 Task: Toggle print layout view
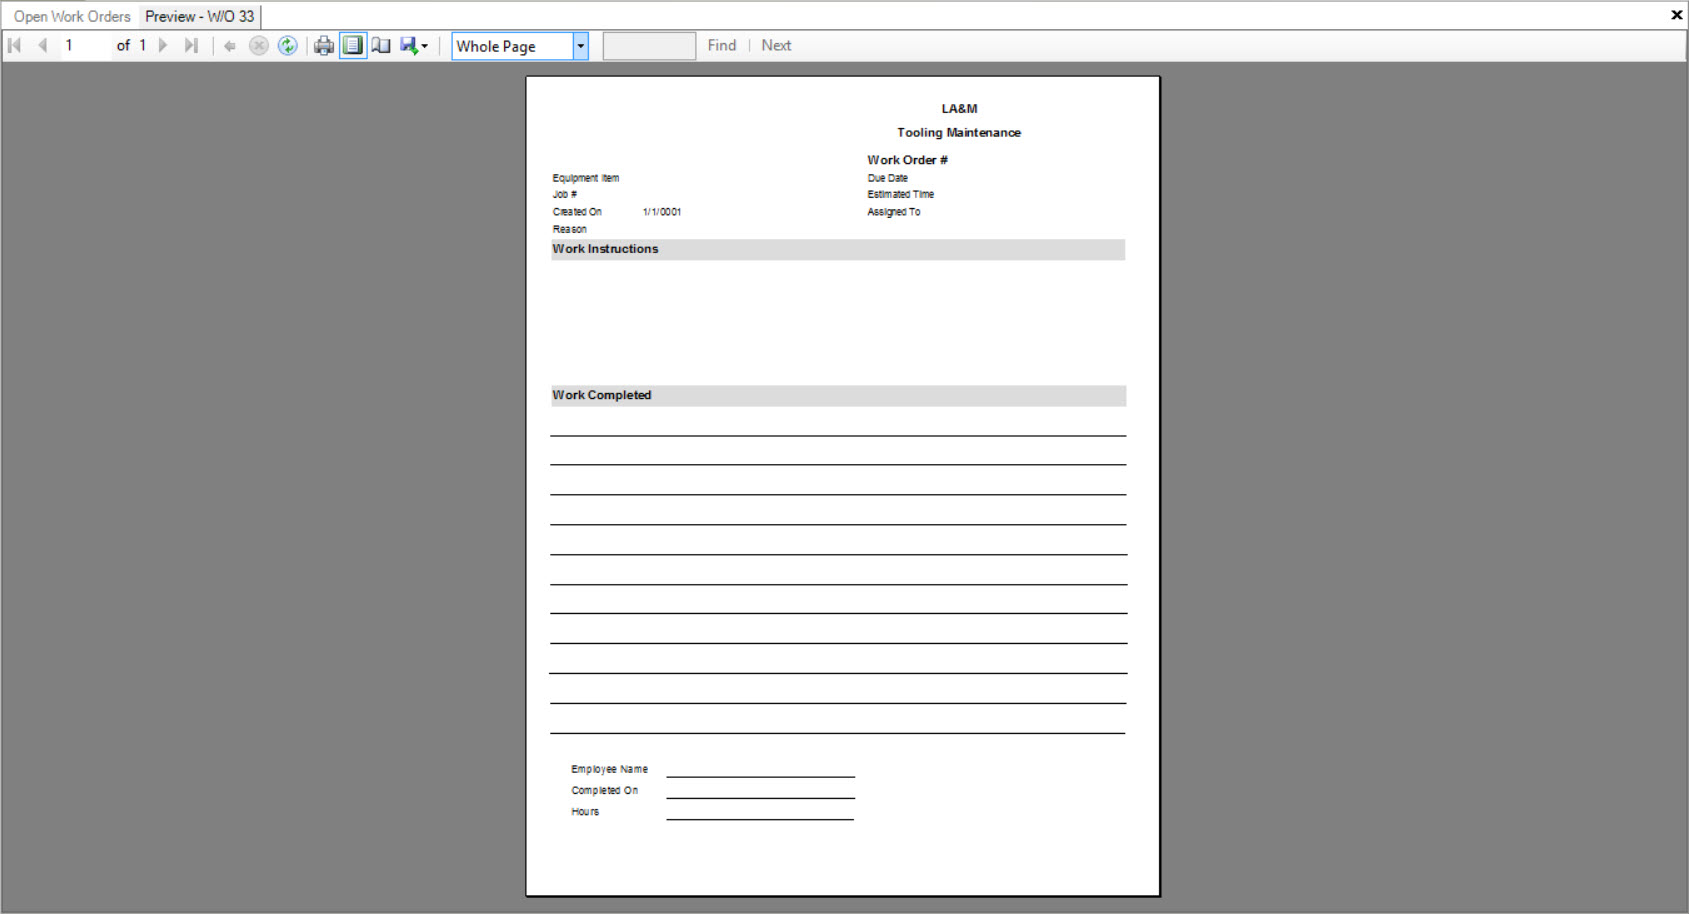pos(353,46)
